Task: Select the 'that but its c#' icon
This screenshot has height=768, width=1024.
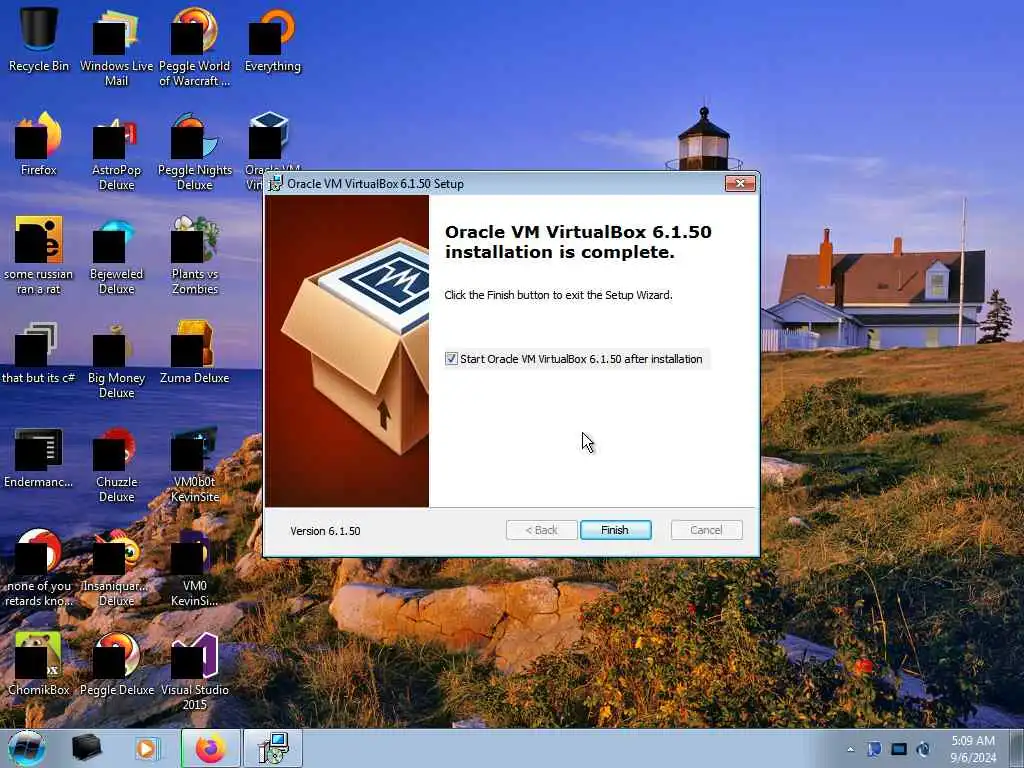Action: [x=39, y=353]
